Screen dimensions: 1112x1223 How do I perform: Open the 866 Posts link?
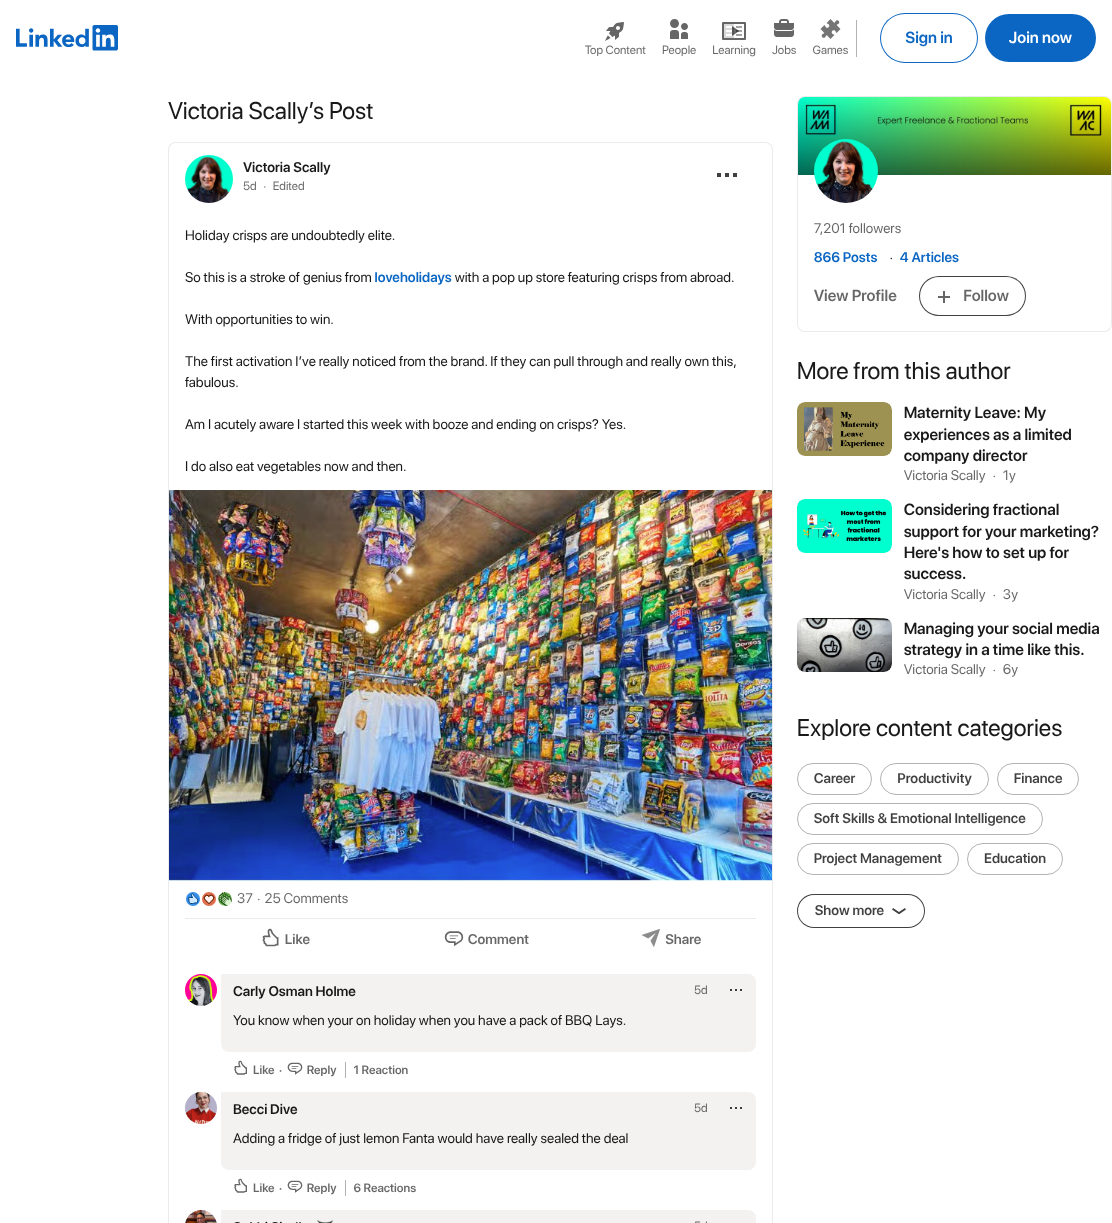click(x=845, y=257)
